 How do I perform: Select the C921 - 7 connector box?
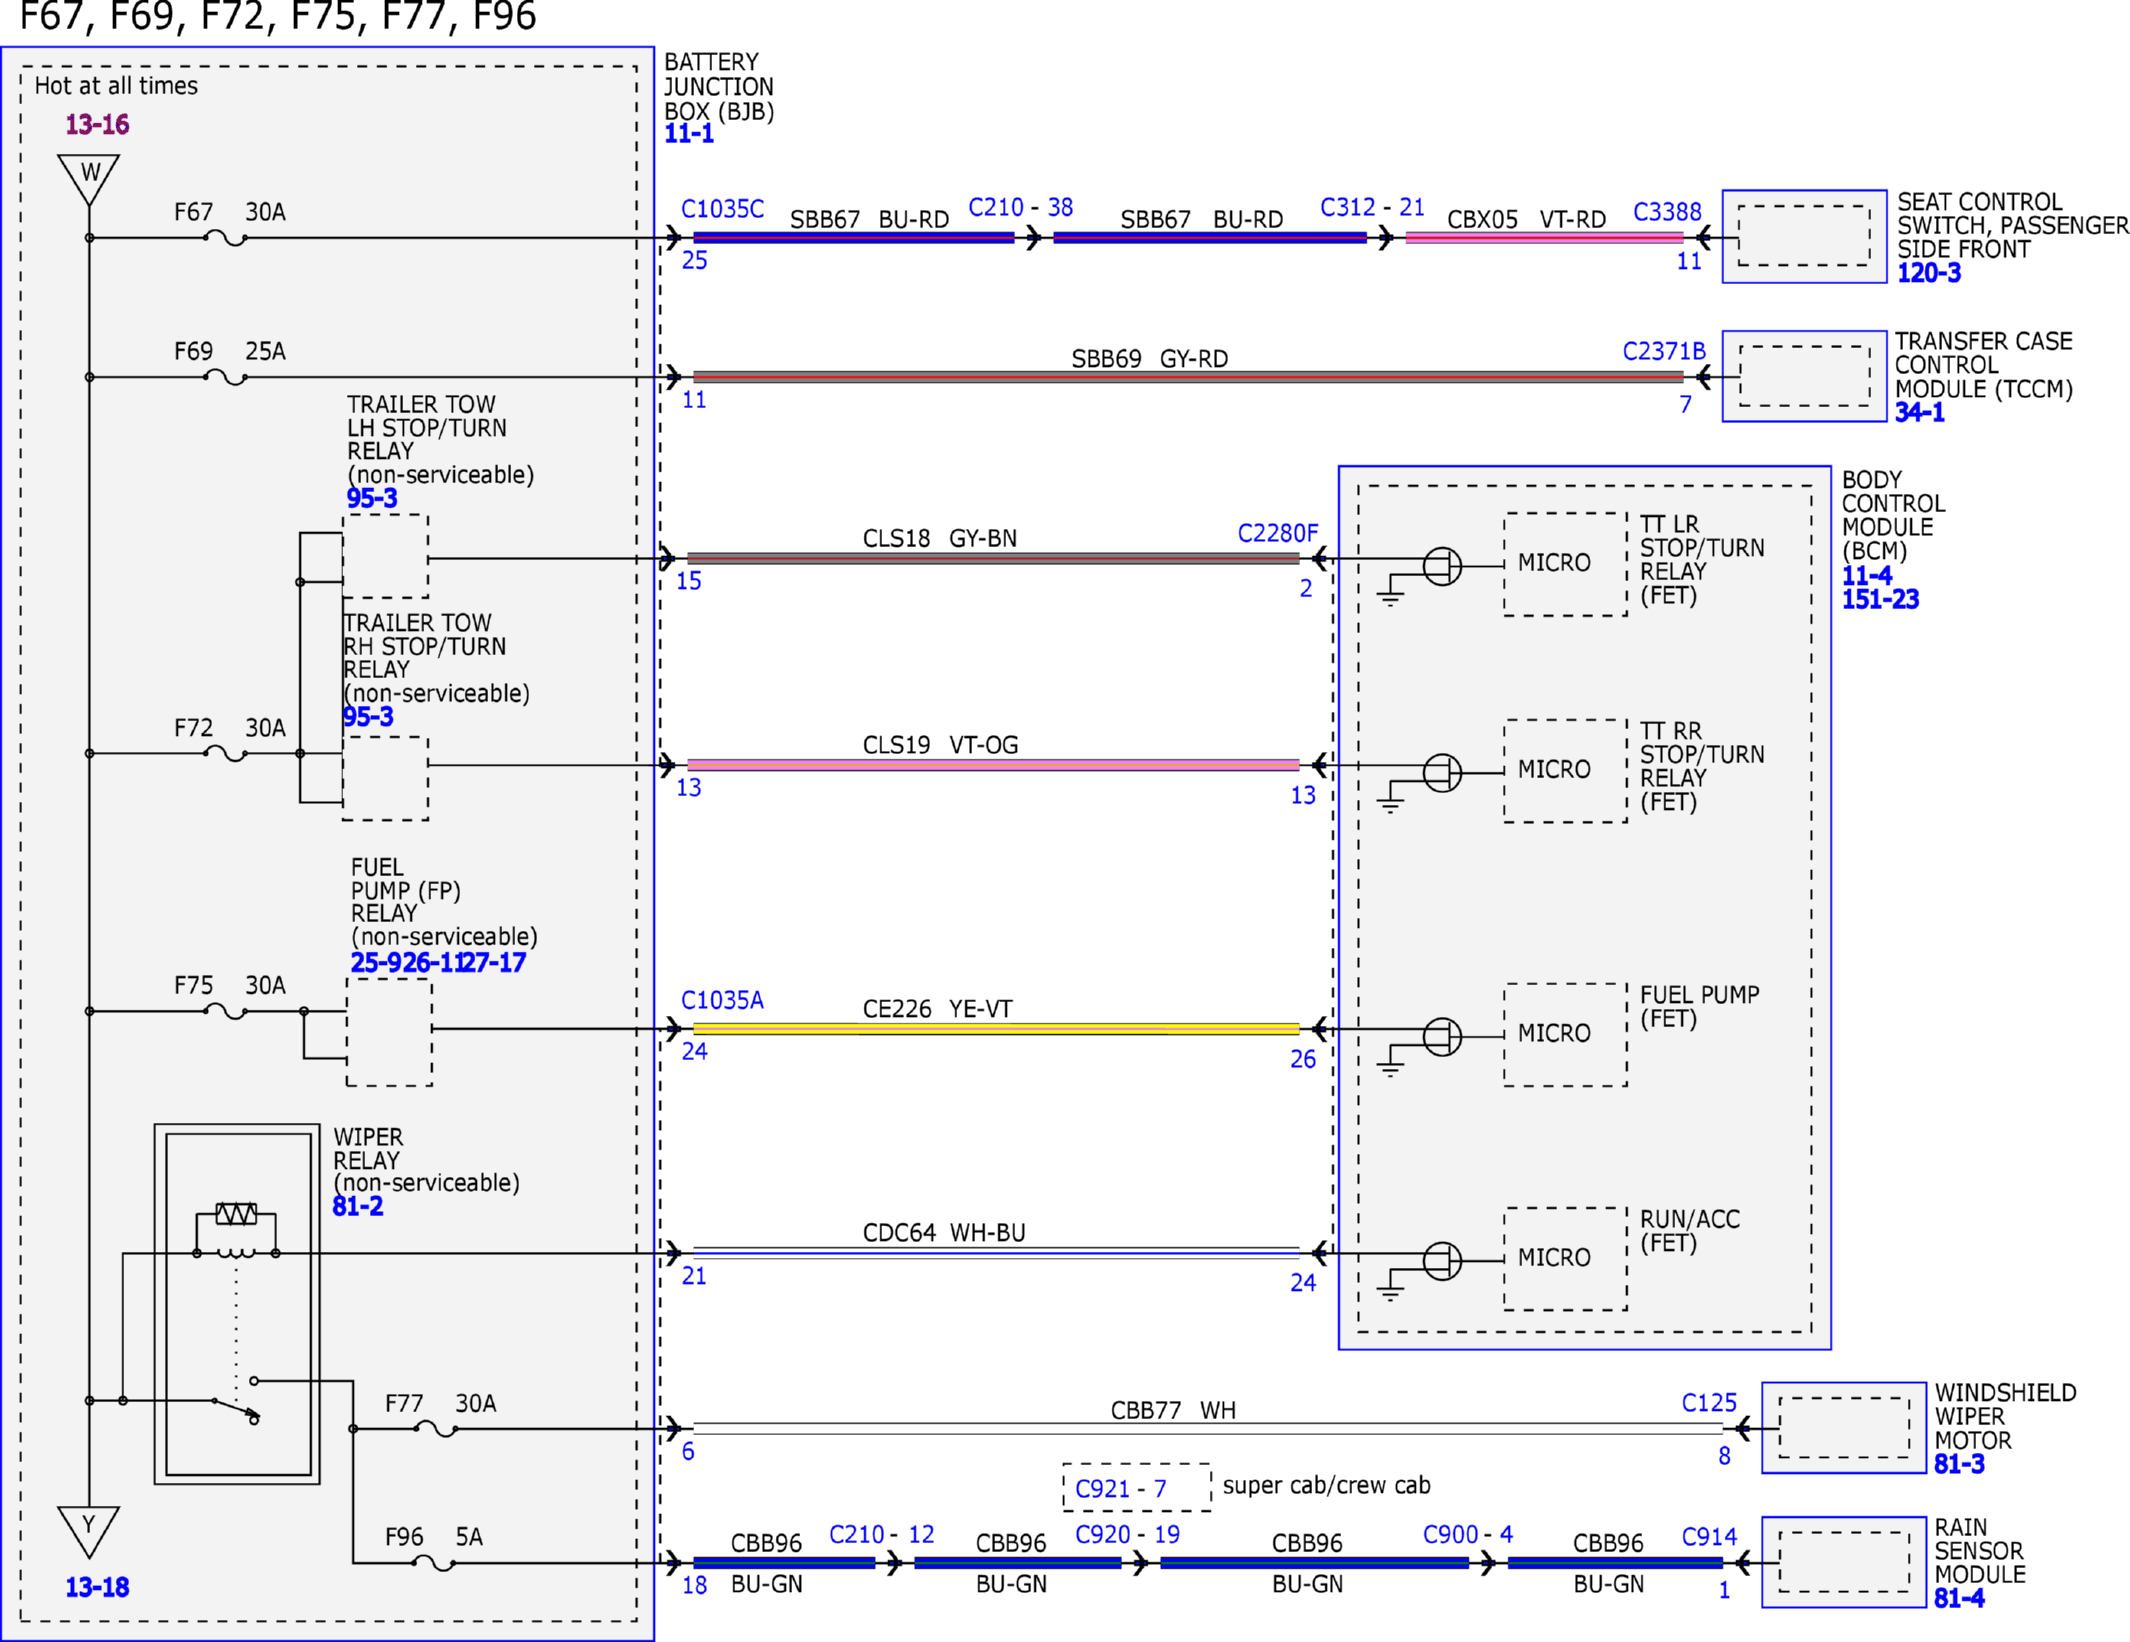[x=1136, y=1488]
